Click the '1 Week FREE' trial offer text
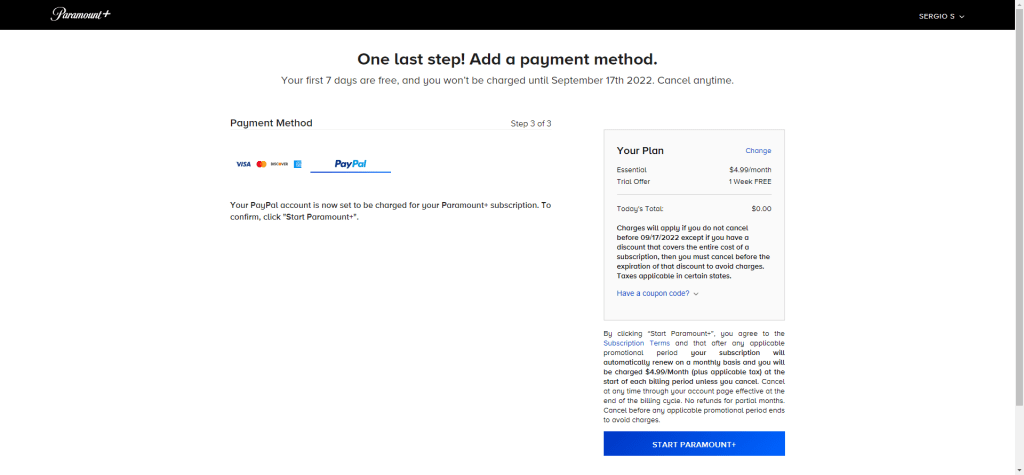The width and height of the screenshot is (1024, 475). 750,181
